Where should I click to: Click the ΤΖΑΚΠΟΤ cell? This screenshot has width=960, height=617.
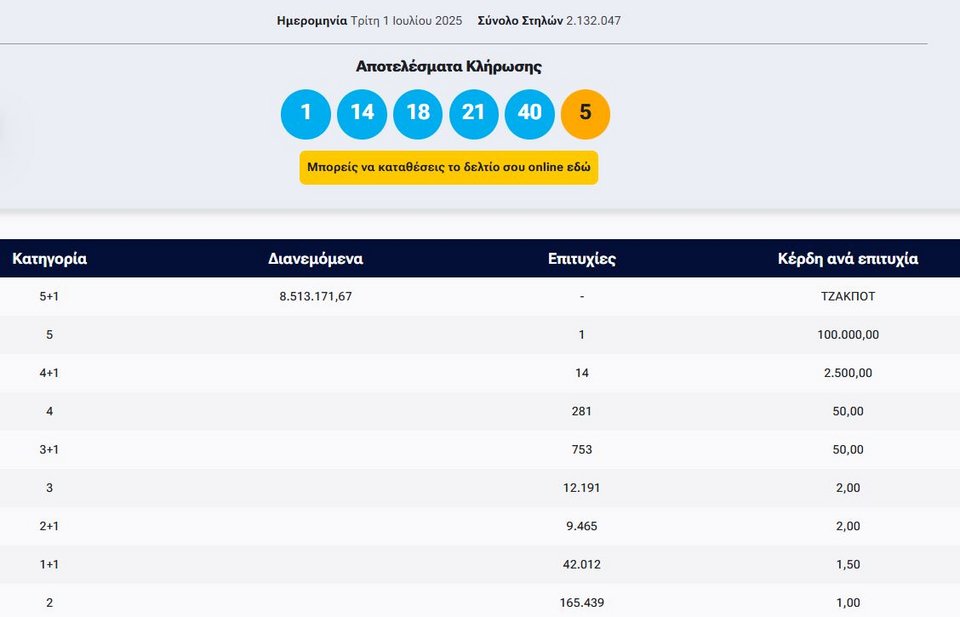pyautogui.click(x=848, y=296)
